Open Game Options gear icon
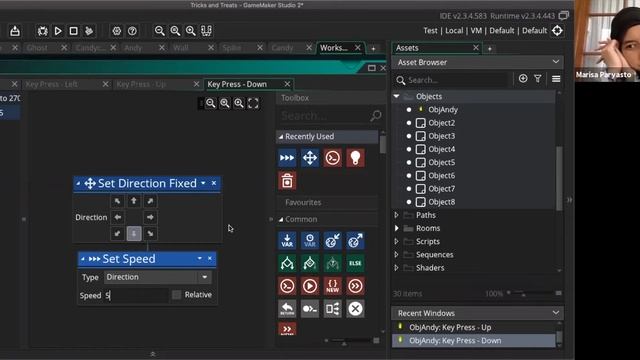640x360 pixels. tap(117, 31)
